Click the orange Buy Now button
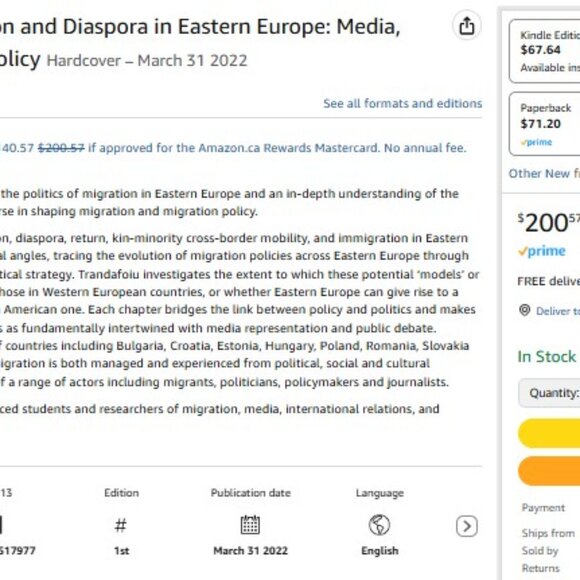The height and width of the screenshot is (580, 580). pyautogui.click(x=549, y=471)
